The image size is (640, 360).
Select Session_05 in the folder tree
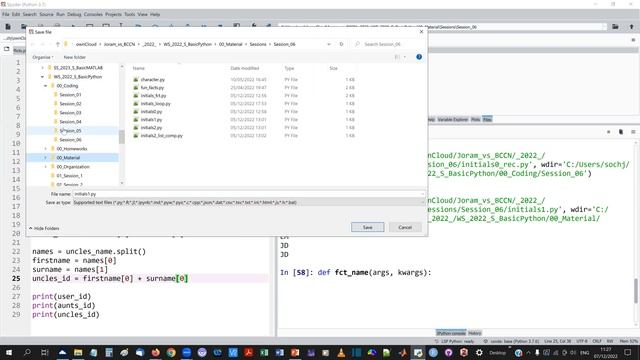(70, 131)
